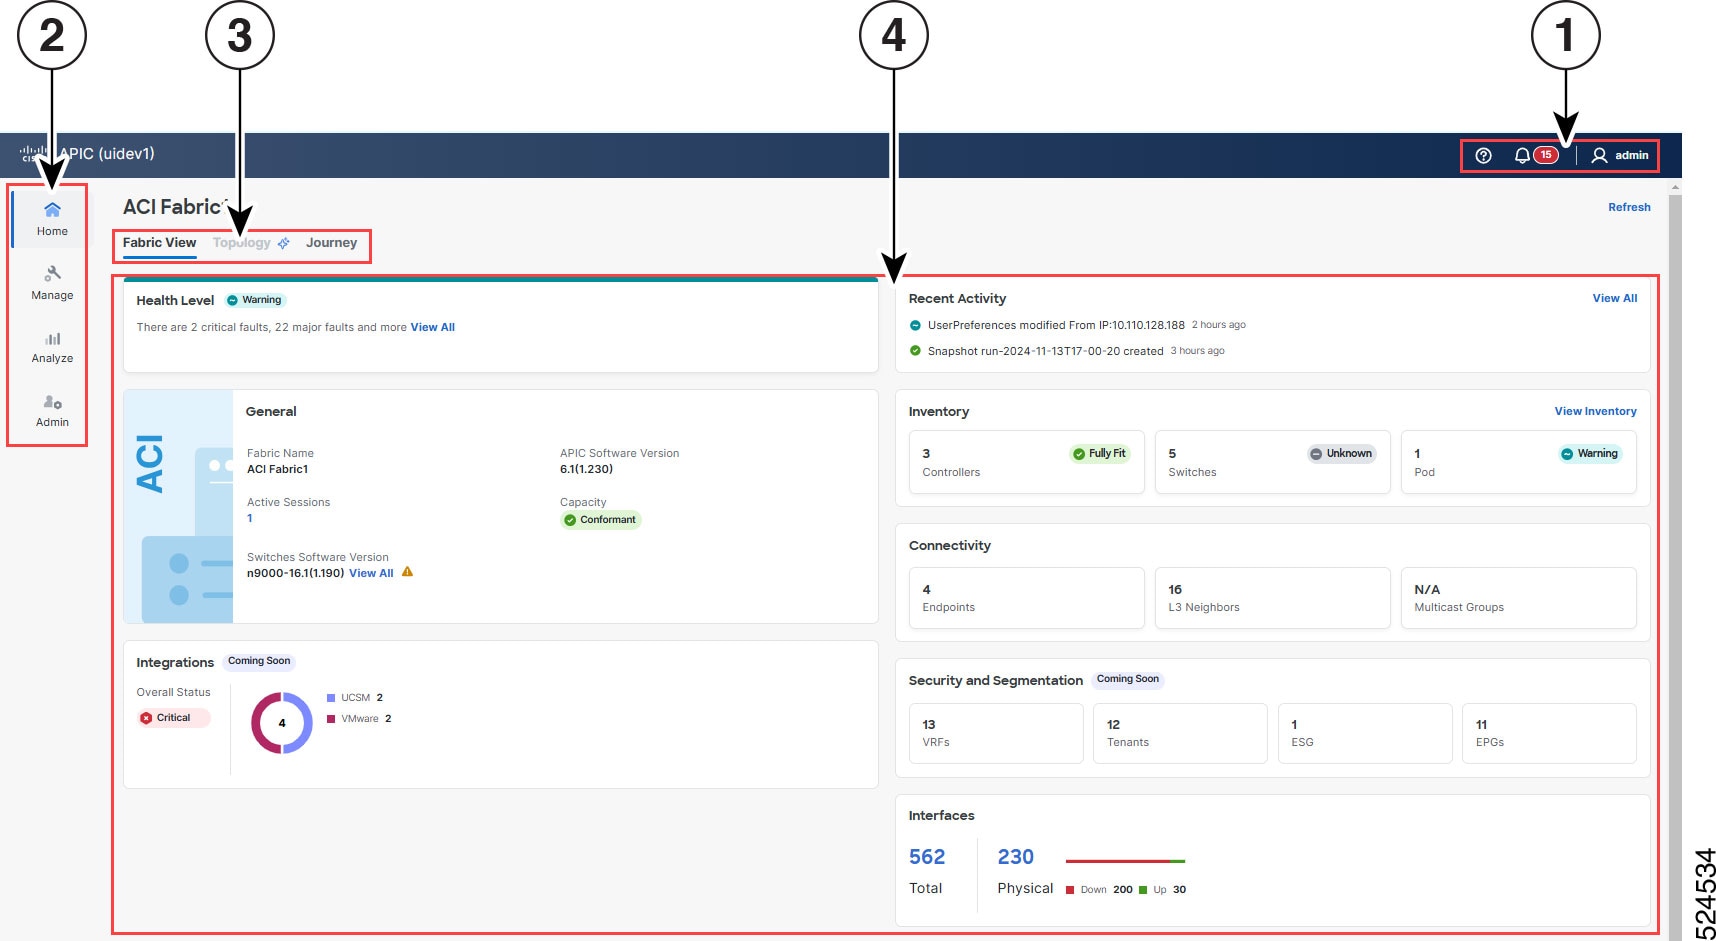This screenshot has width=1716, height=941.
Task: Click the Unknown switches status badge
Action: (x=1341, y=454)
